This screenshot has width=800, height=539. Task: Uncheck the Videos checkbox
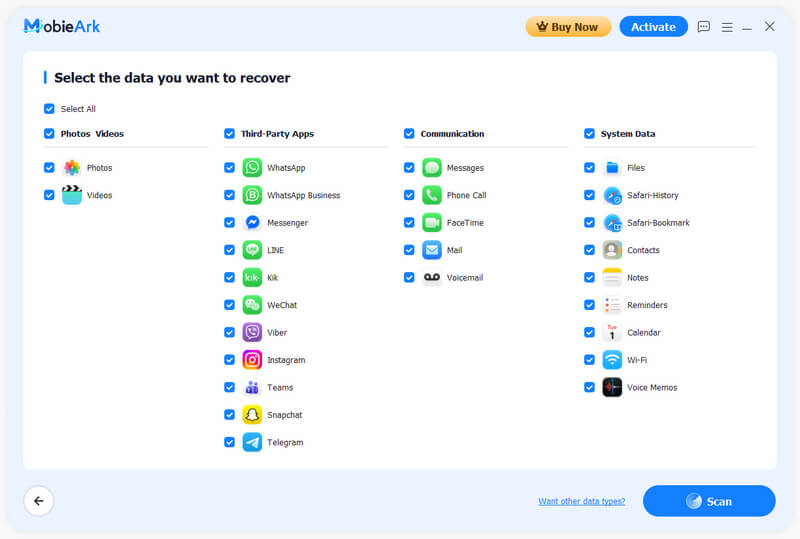[x=49, y=195]
